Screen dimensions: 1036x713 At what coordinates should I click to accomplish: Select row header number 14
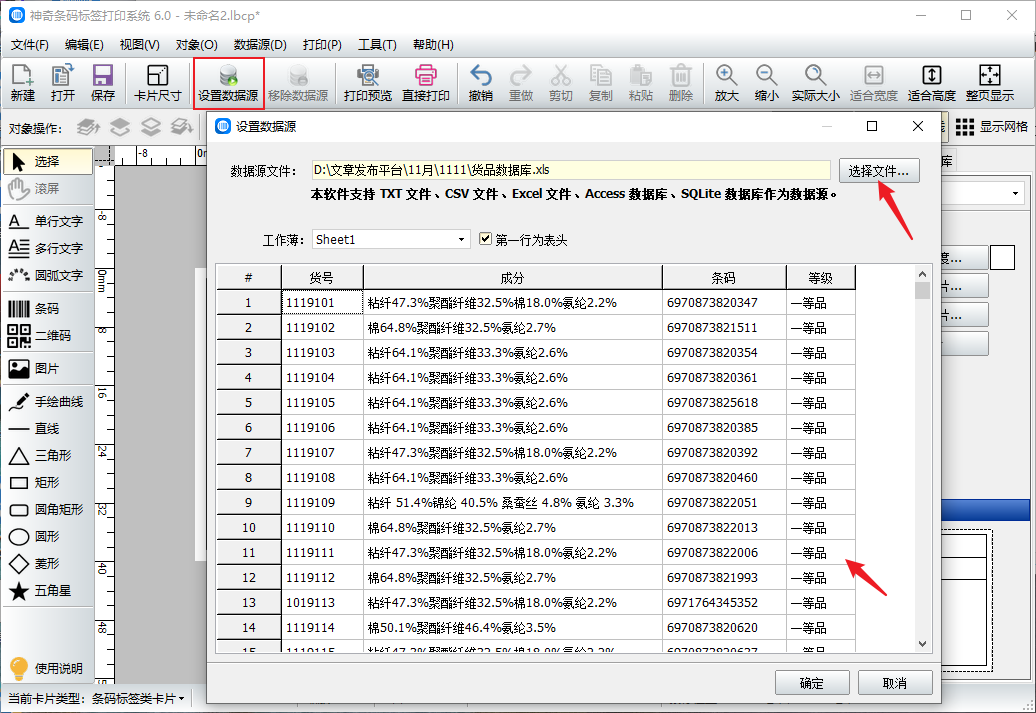point(248,628)
